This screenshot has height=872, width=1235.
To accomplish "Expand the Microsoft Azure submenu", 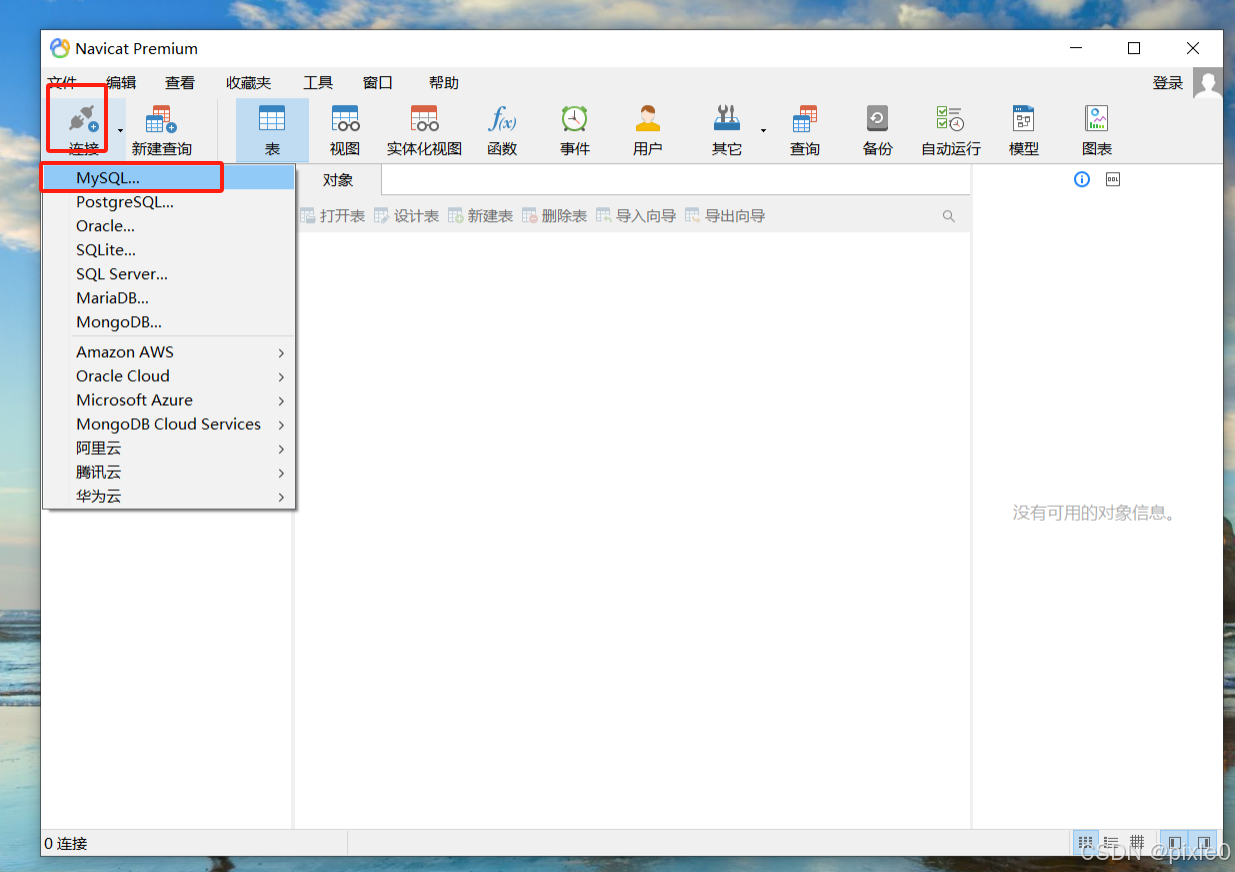I will 169,400.
